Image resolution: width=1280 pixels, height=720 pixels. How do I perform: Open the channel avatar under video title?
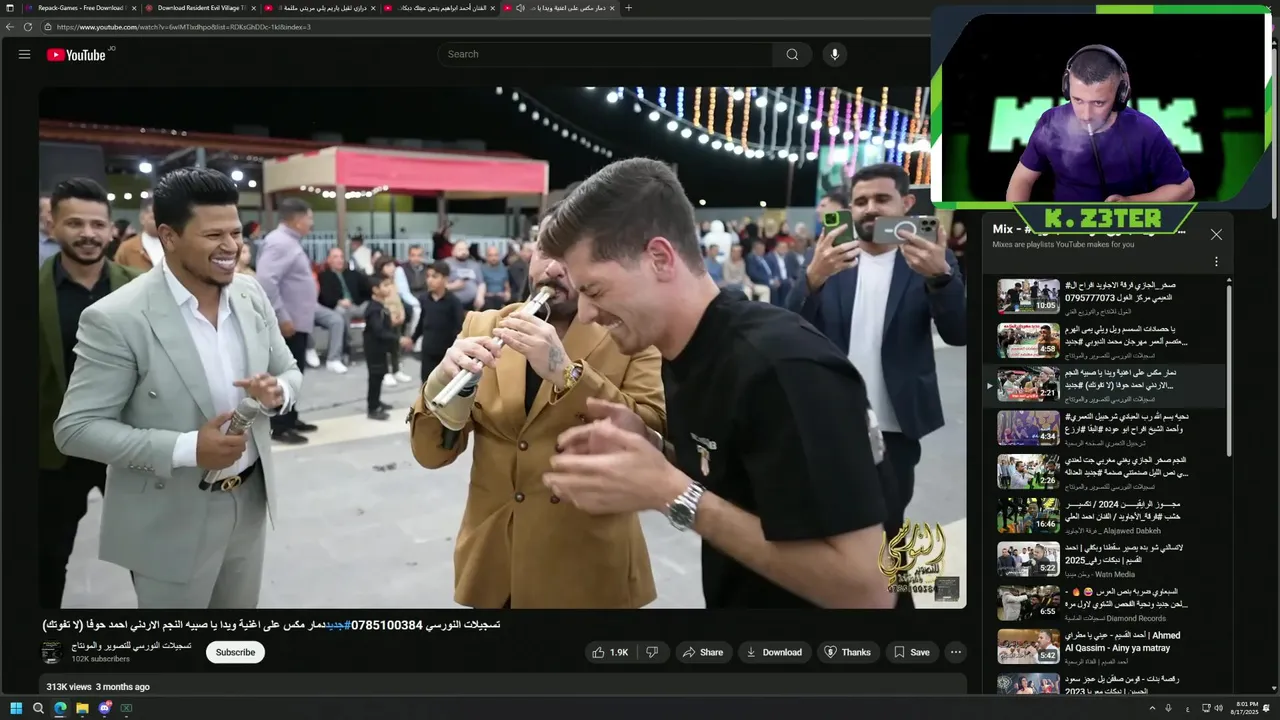tap(52, 652)
